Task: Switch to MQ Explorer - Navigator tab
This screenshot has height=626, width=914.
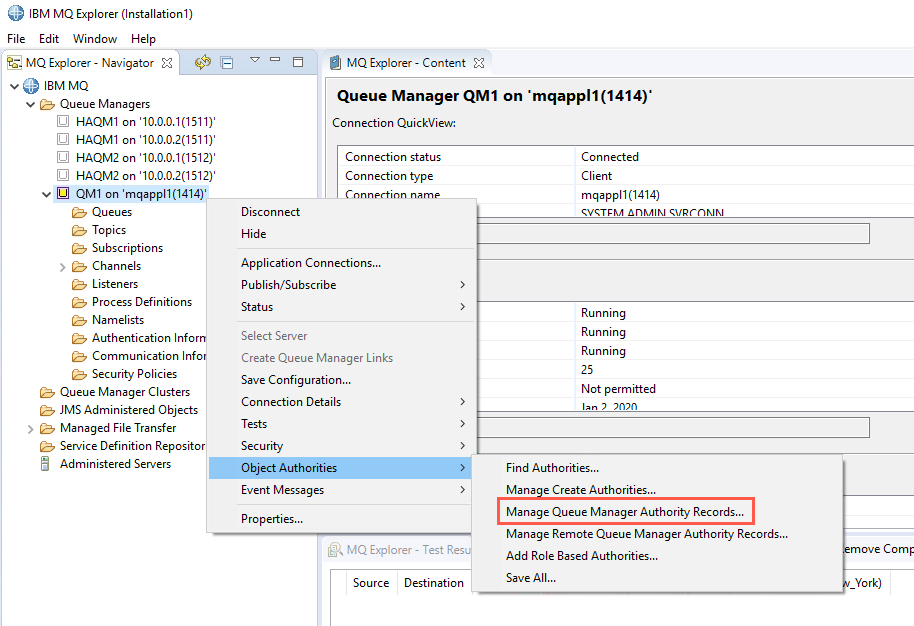Action: click(90, 63)
